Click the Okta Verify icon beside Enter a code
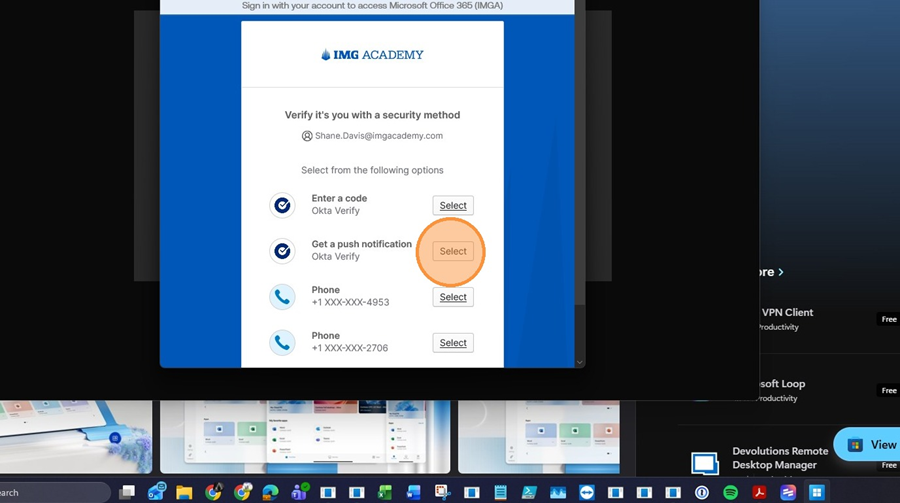900x503 pixels. pos(282,205)
